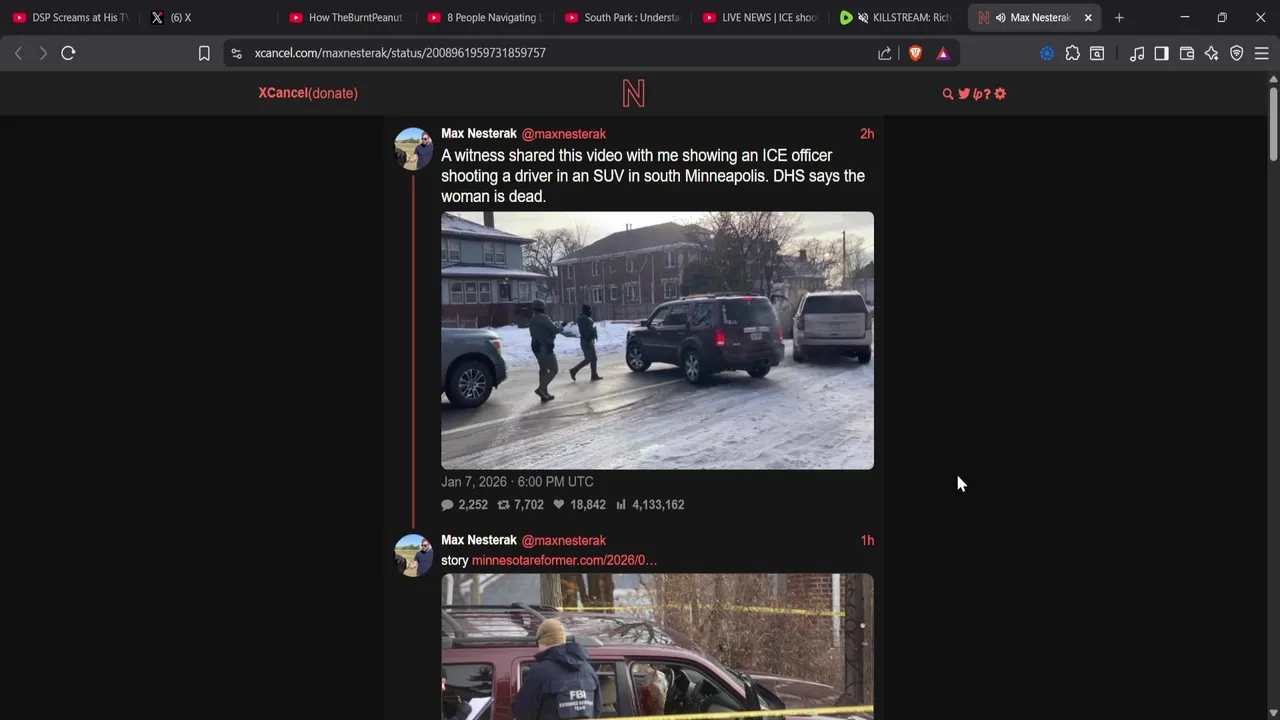Toggle the browser sidebar panel
The image size is (1280, 720).
[1161, 53]
